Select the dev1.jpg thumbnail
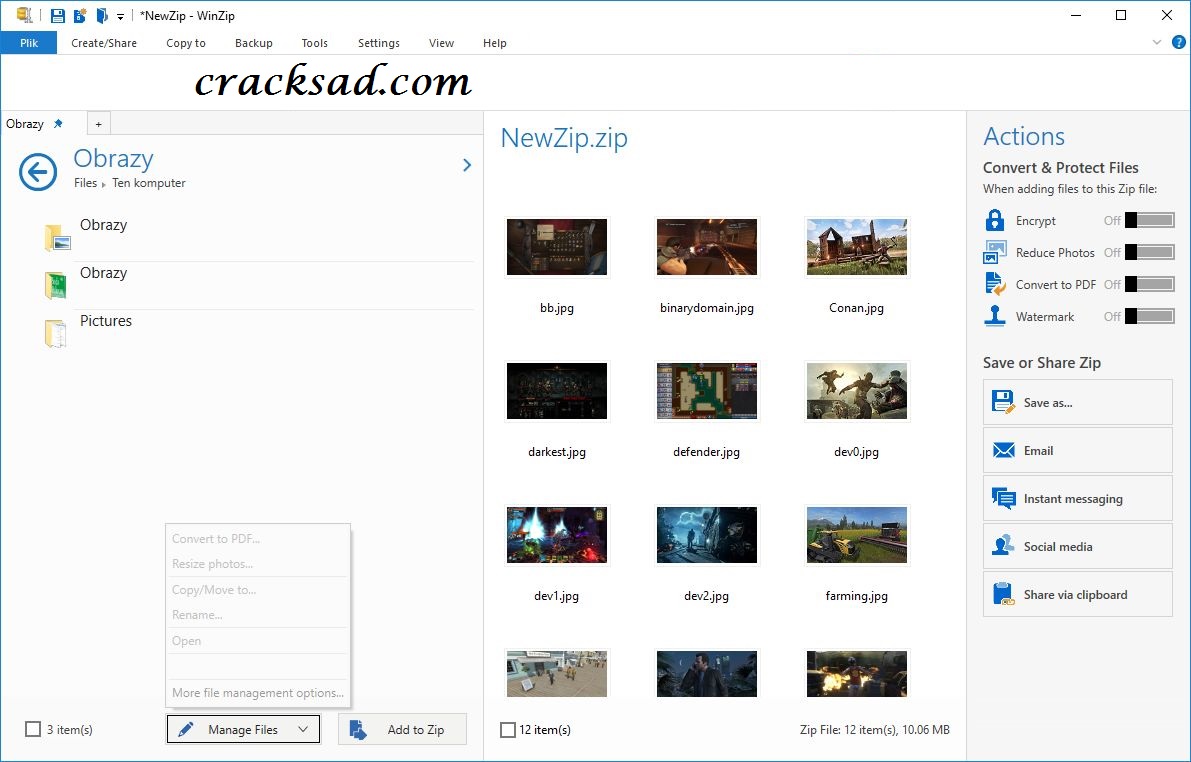 (557, 535)
